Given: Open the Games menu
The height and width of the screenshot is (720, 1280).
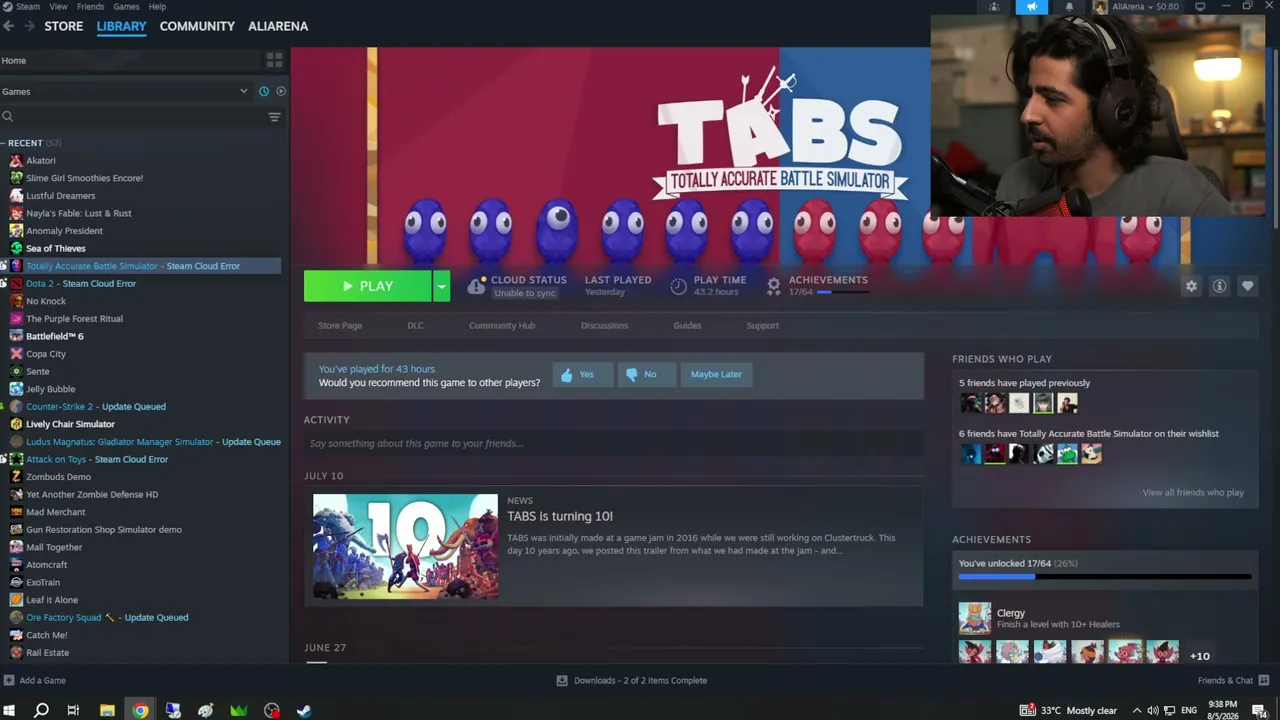Looking at the screenshot, I should tap(126, 7).
